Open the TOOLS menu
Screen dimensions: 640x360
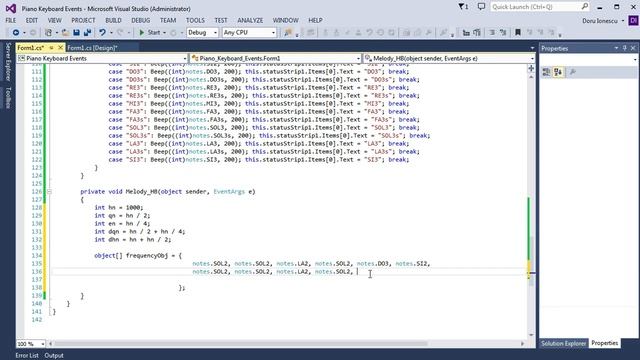coord(196,20)
